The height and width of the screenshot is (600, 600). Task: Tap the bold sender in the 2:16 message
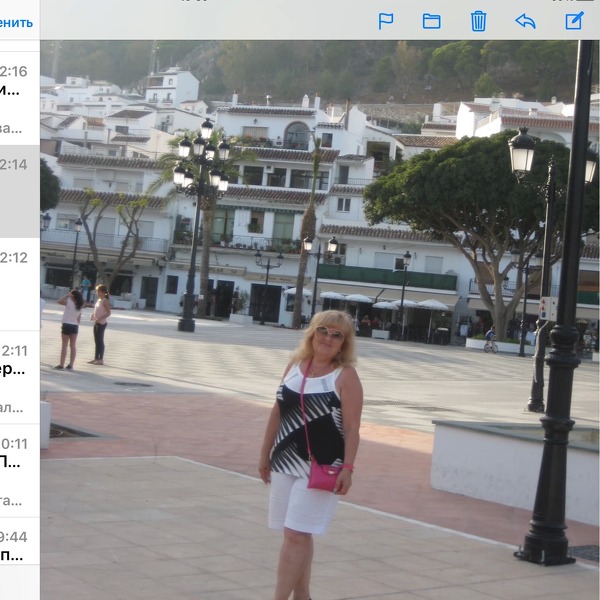pos(12,90)
